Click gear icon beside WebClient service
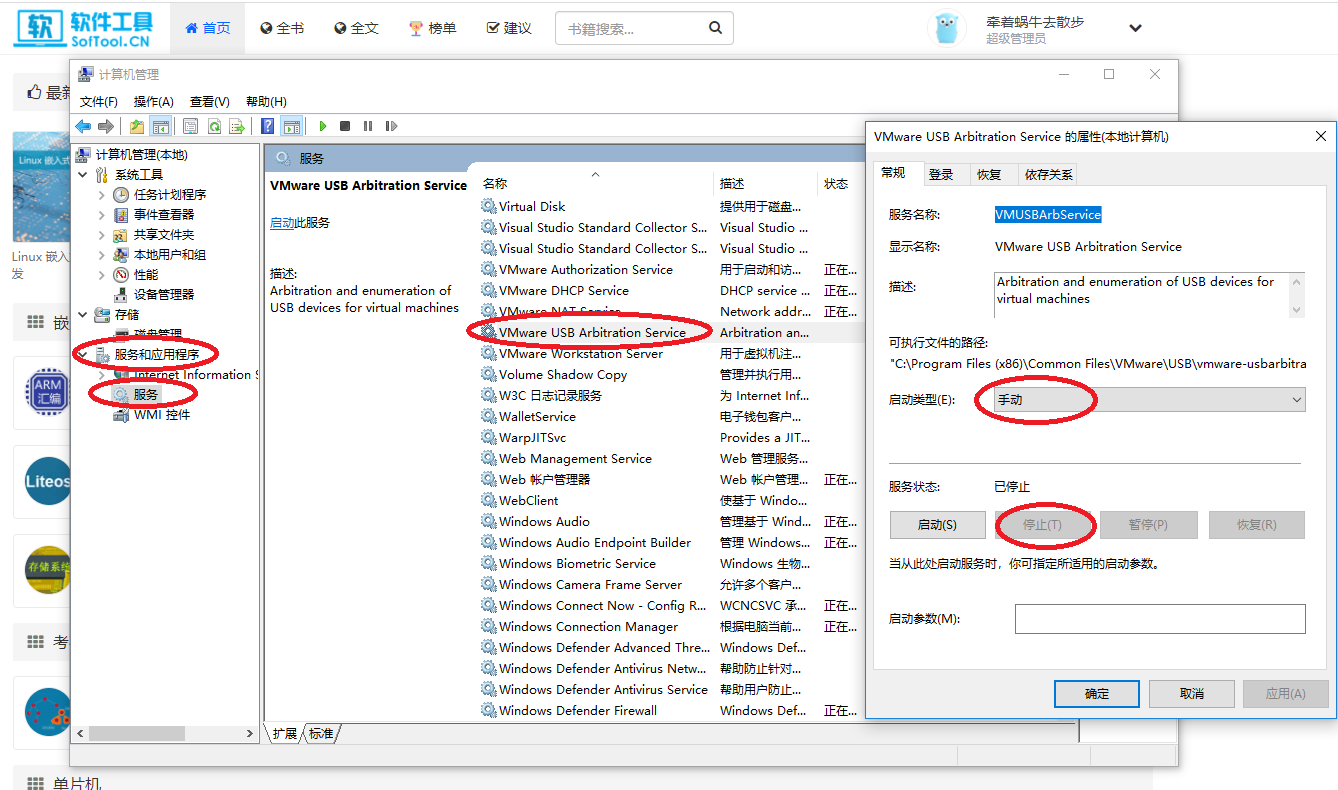This screenshot has width=1338, height=790. point(488,501)
